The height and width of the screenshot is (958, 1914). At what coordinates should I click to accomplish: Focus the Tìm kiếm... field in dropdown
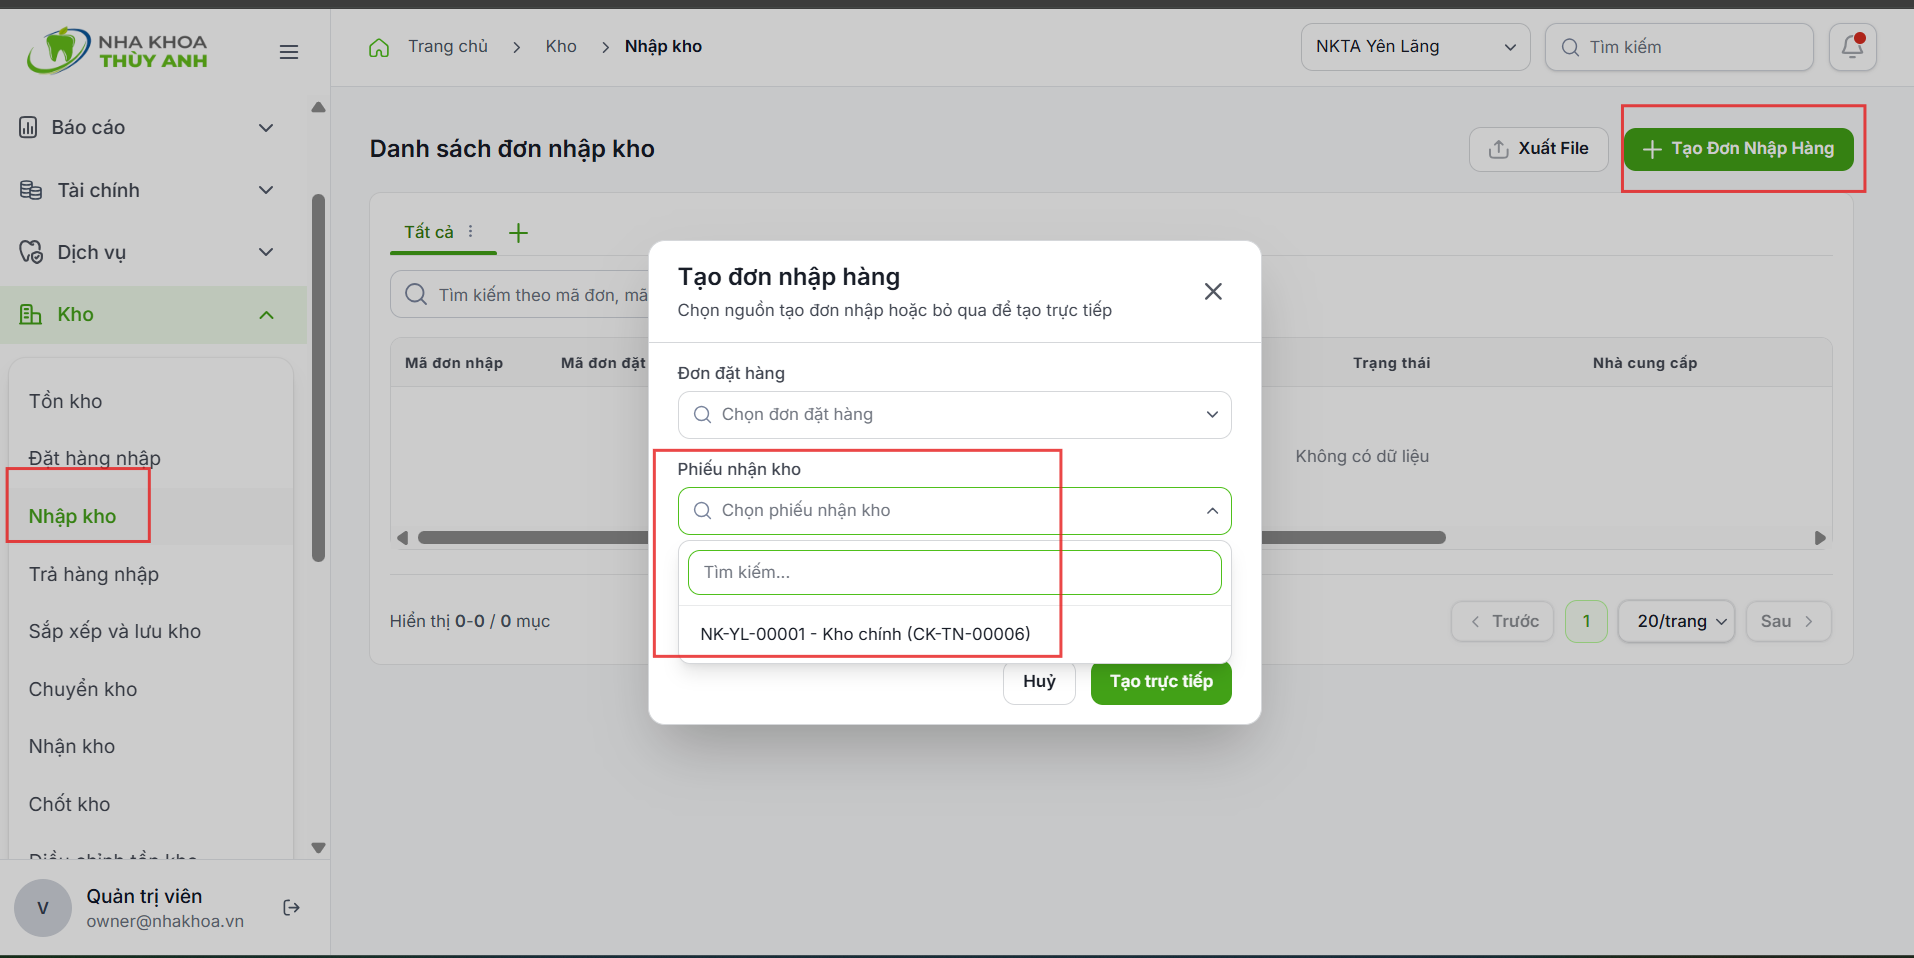954,573
